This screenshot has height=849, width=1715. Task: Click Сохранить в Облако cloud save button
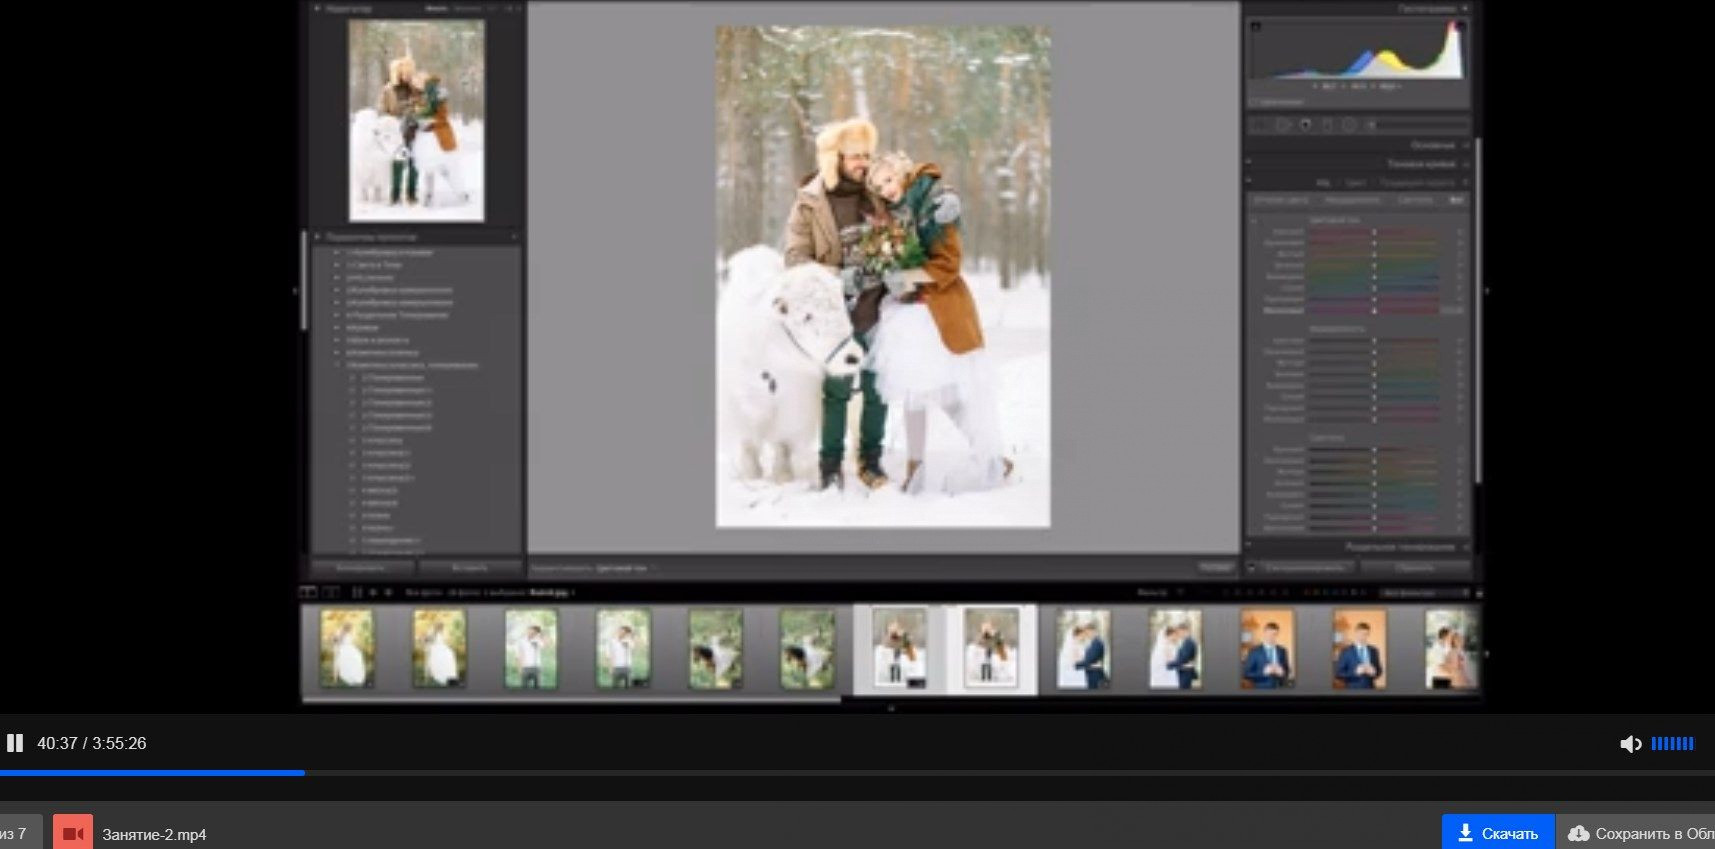point(1640,833)
